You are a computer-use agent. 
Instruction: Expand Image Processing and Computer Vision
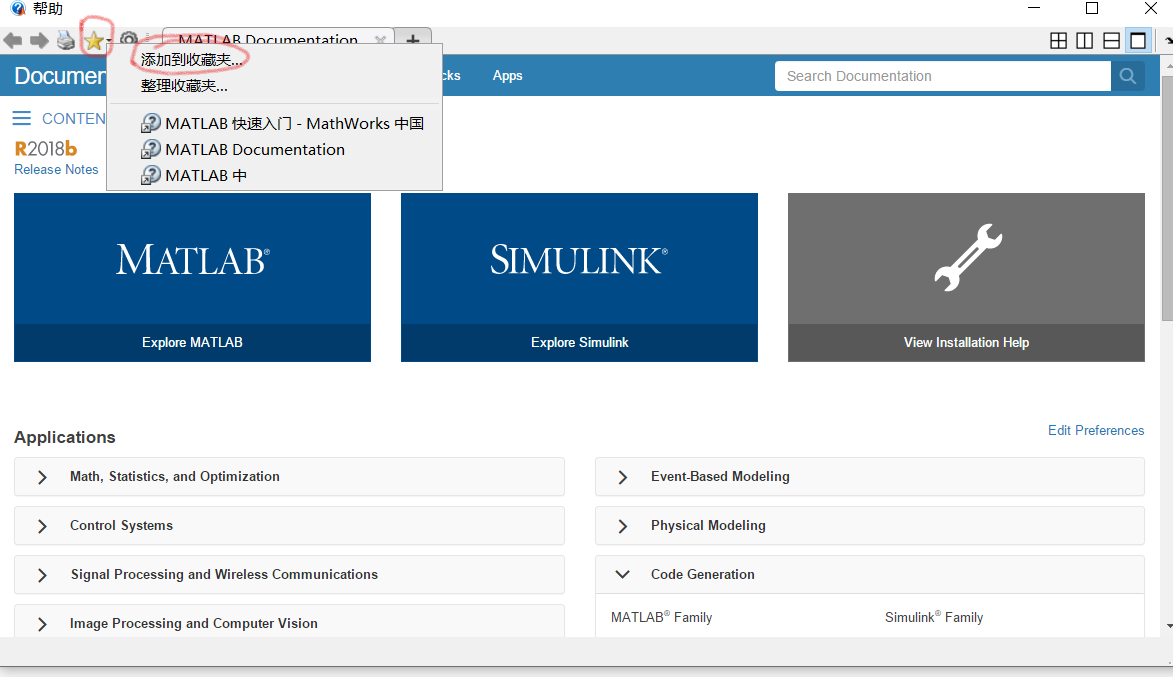(x=289, y=622)
